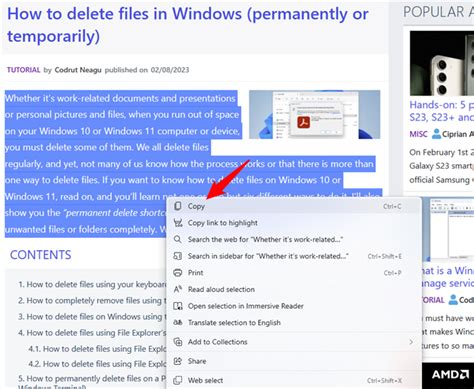Click the magnifier icon beside Search the web
Image resolution: width=474 pixels, height=389 pixels.
coord(178,239)
